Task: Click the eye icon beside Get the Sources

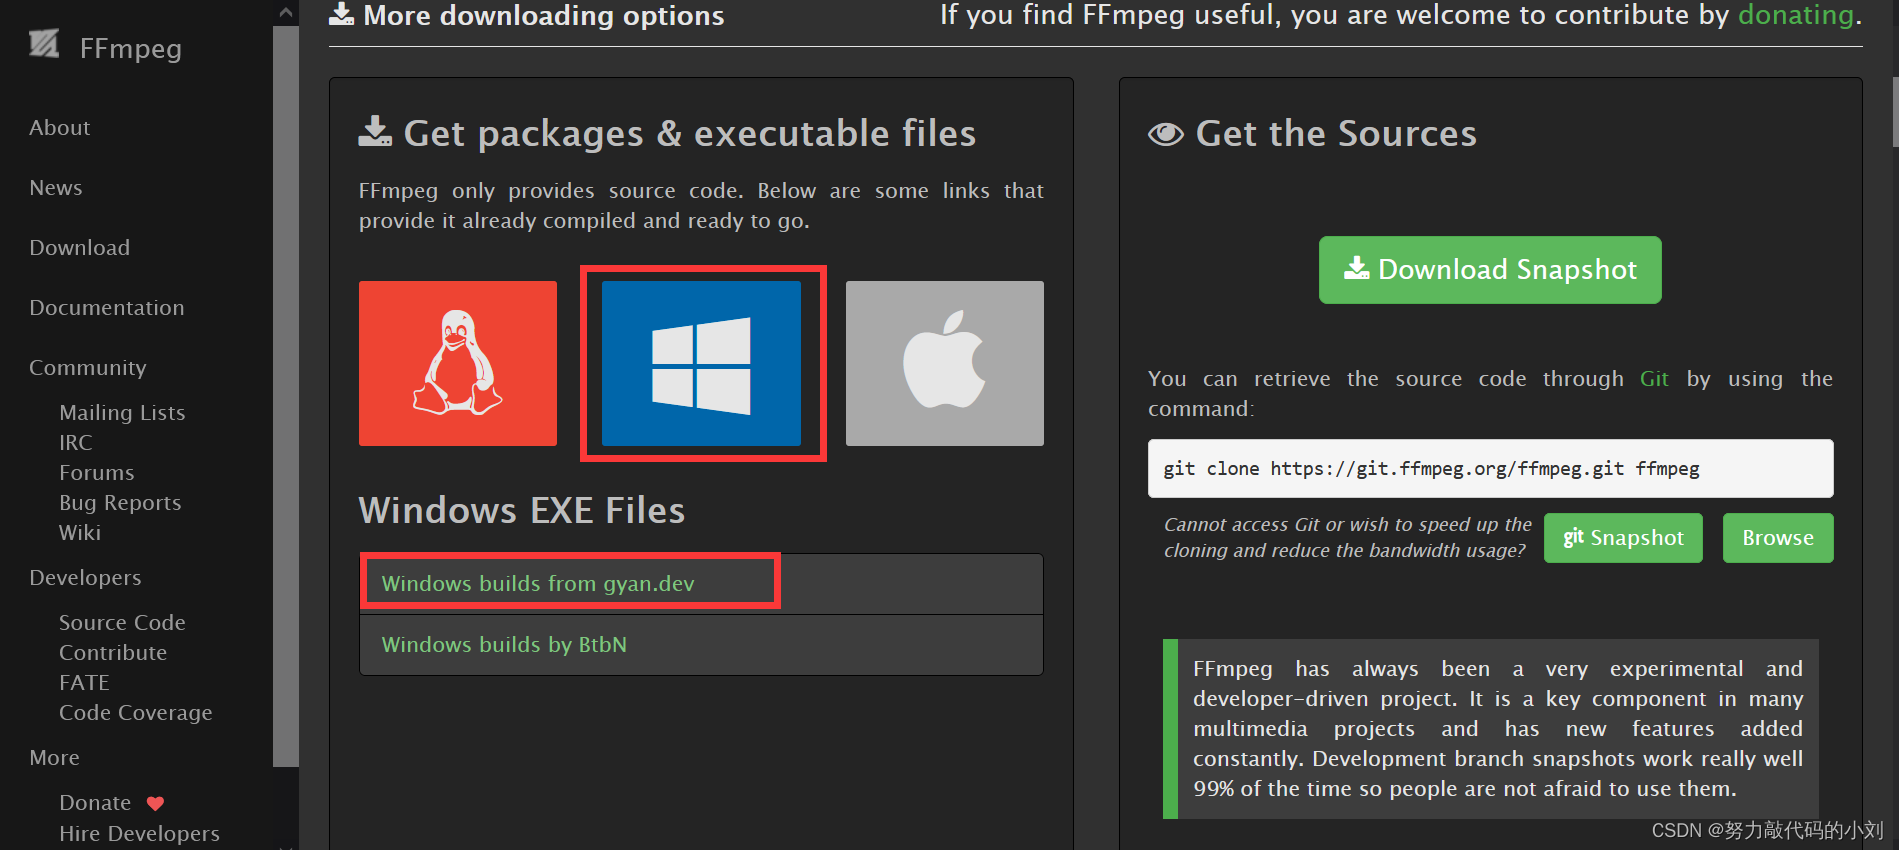Action: click(x=1166, y=134)
